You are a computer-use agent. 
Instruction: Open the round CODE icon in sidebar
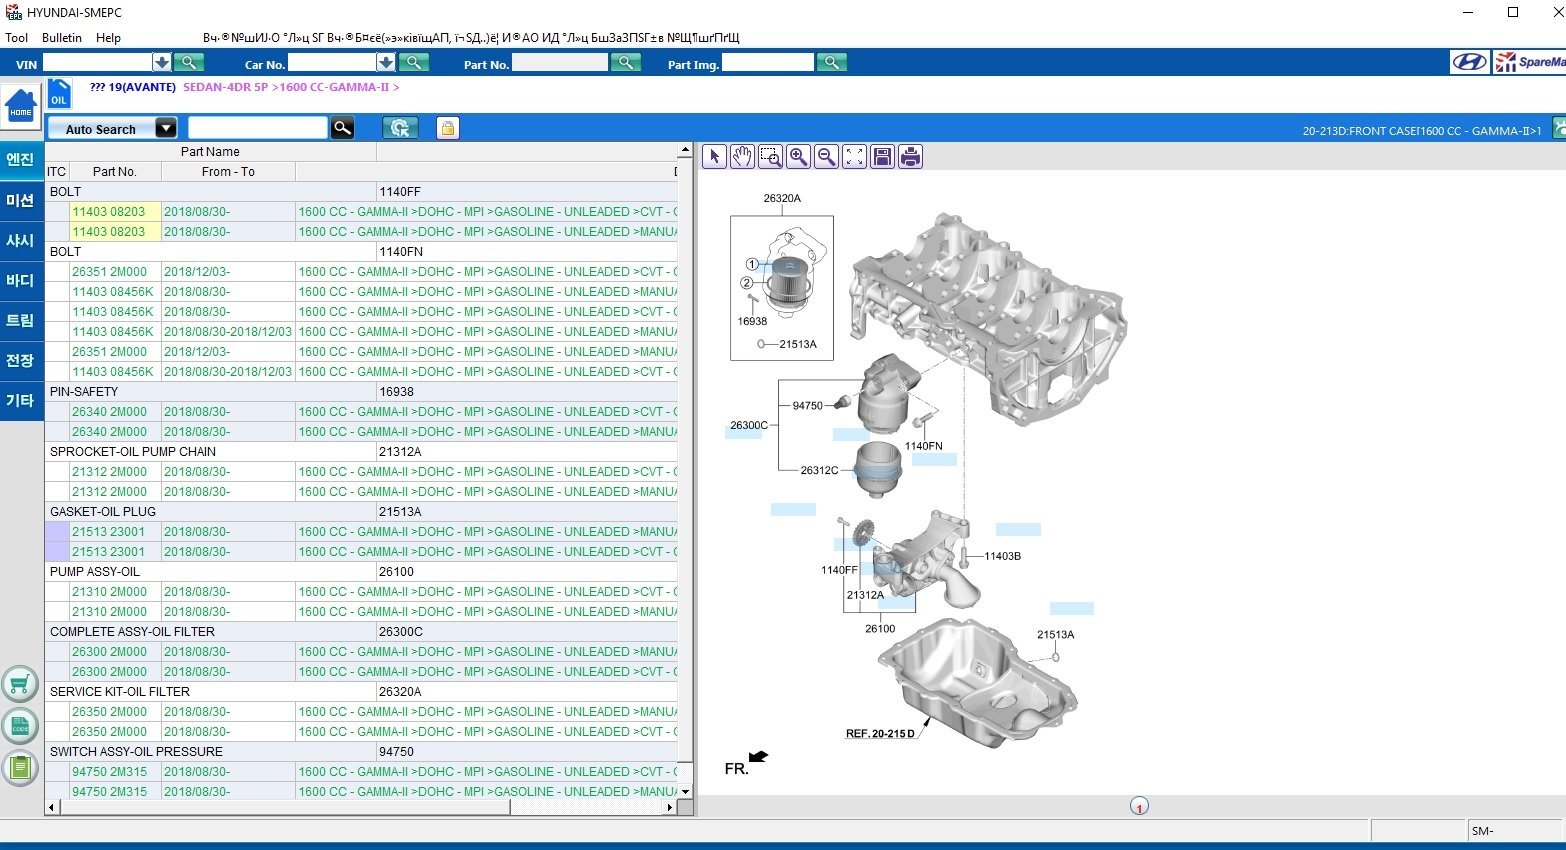tap(20, 727)
